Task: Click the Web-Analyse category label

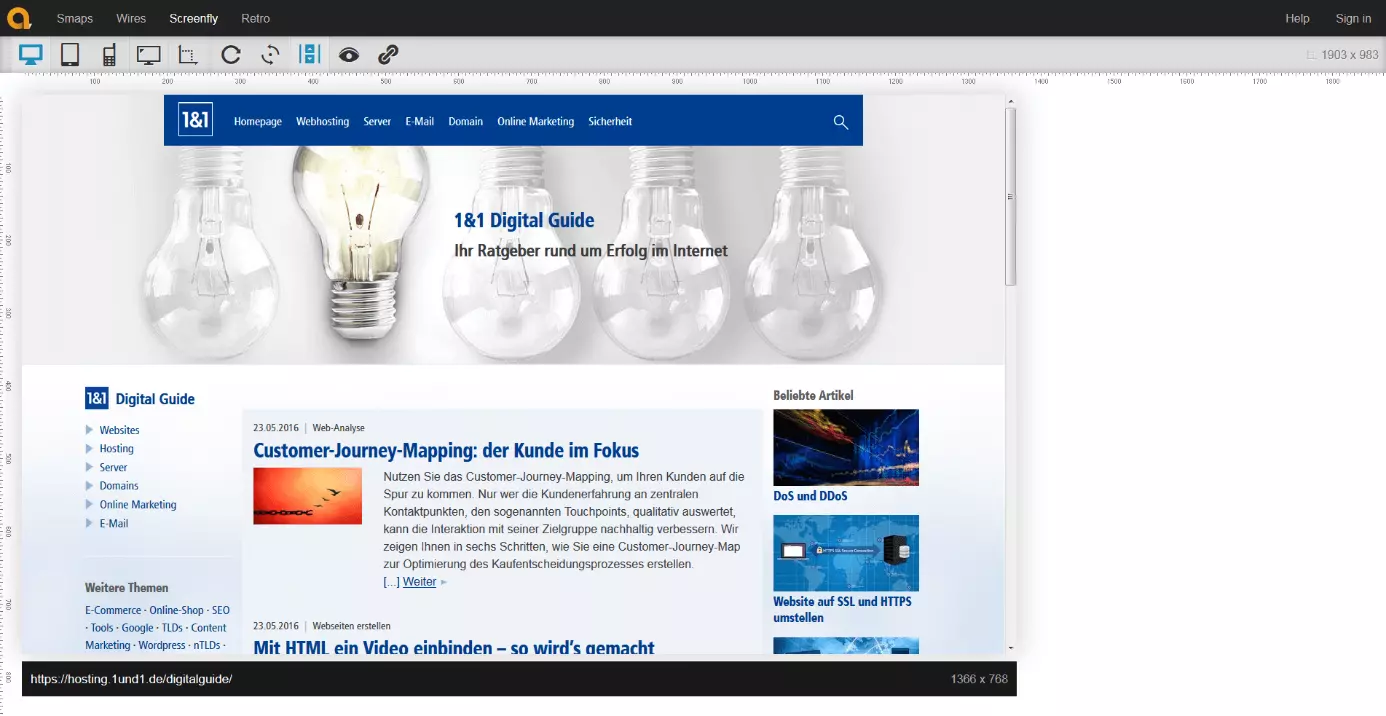Action: [338, 428]
